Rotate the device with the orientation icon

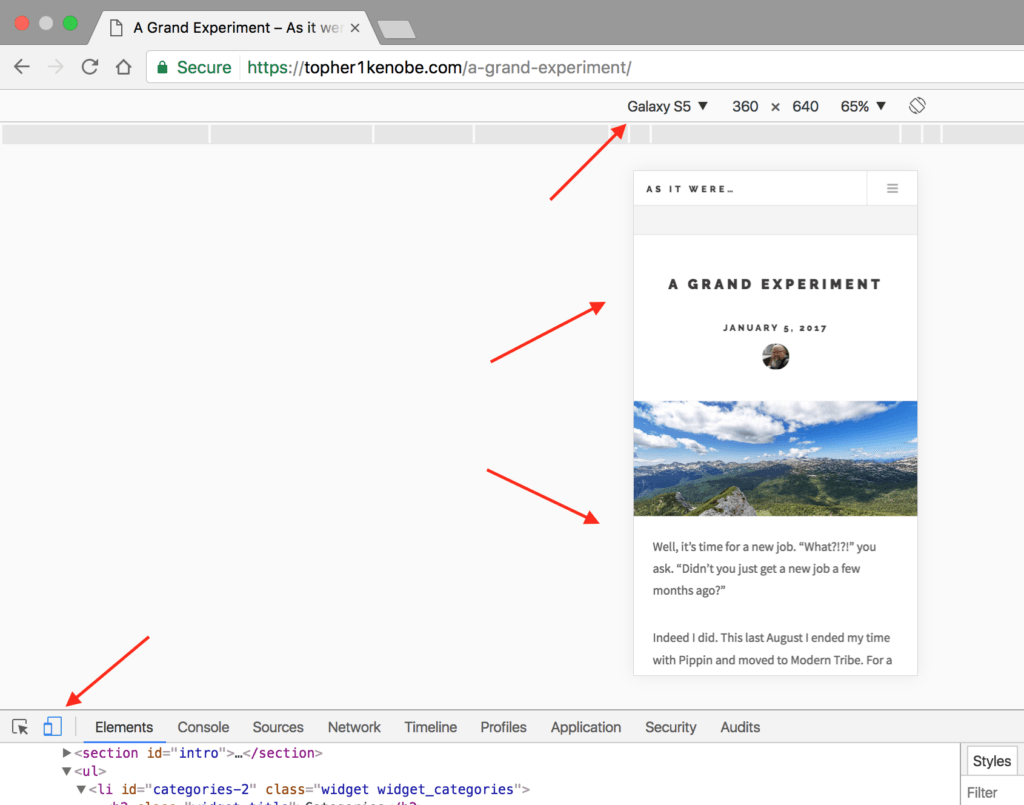tap(917, 106)
